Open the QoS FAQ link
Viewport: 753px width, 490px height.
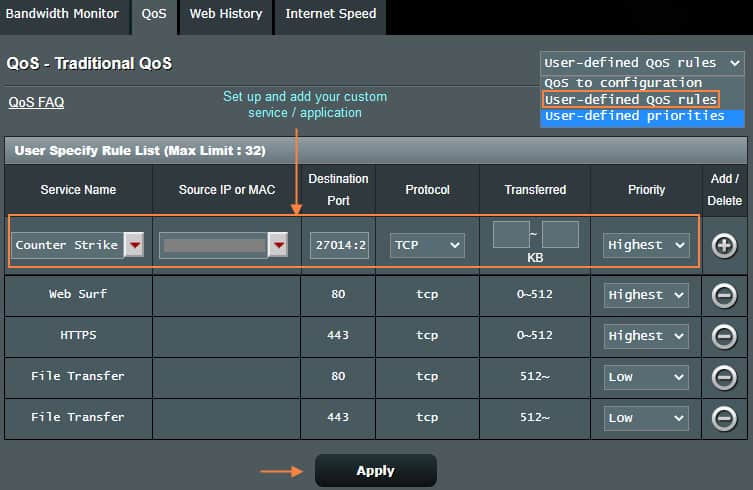coord(36,102)
